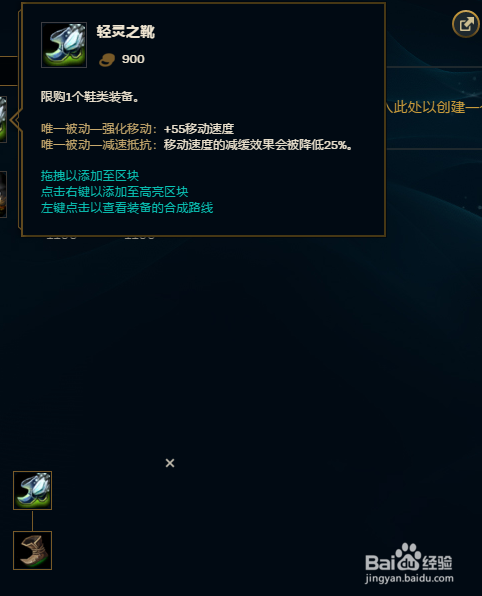Image resolution: width=482 pixels, height=596 pixels.
Task: Select basic Boots in build tree
Action: pyautogui.click(x=32, y=550)
